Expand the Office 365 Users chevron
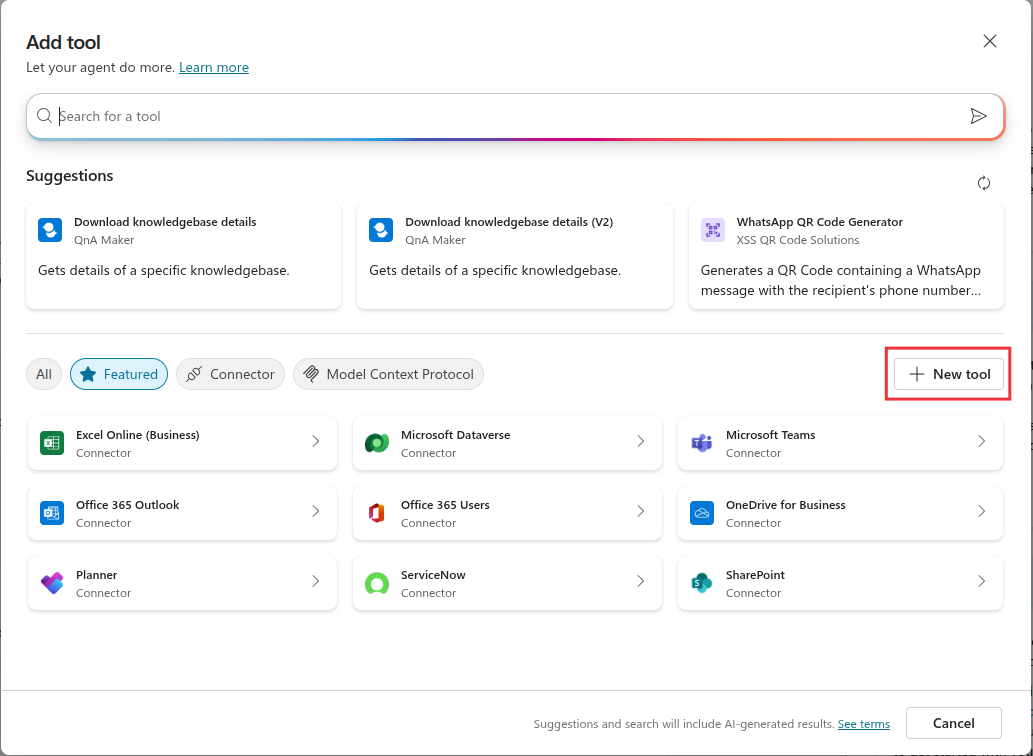 point(640,511)
